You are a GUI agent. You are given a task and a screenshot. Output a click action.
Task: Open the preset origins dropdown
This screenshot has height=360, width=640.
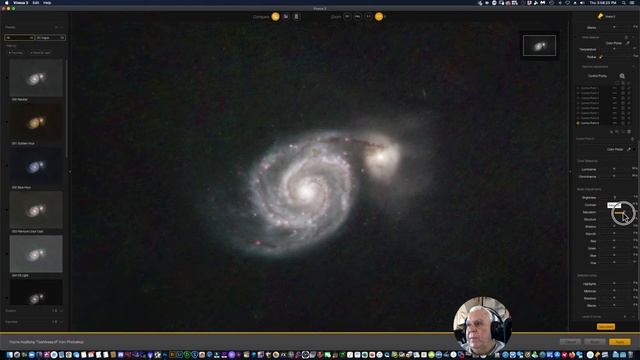[50, 38]
